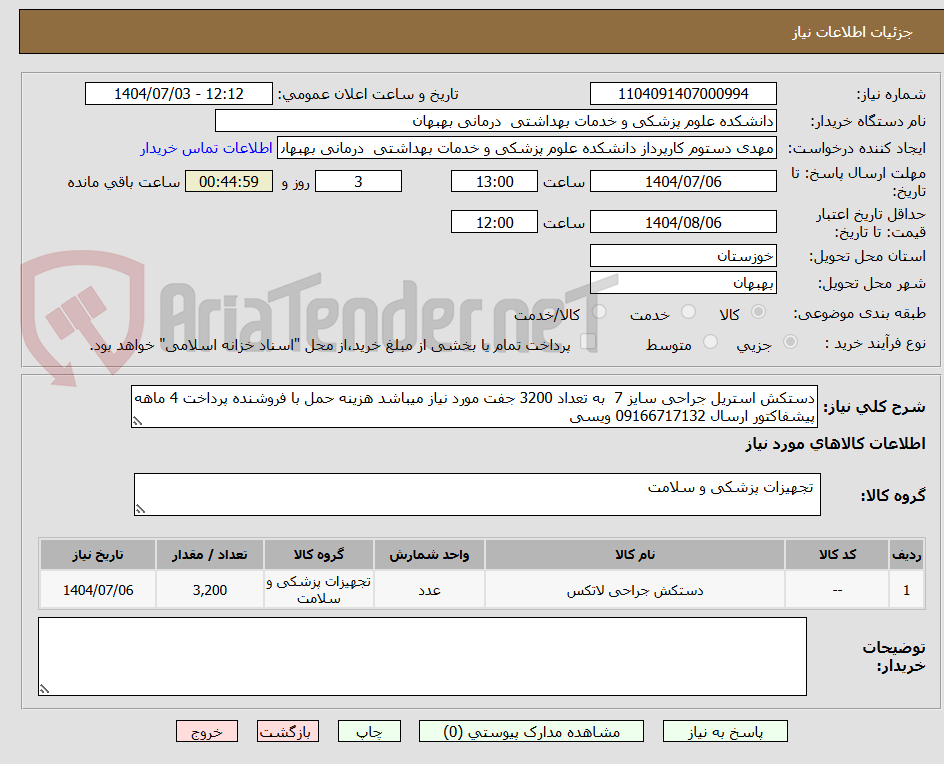
Task: Click the استان محل تحویل field showing خوزستان
Action: [x=683, y=255]
